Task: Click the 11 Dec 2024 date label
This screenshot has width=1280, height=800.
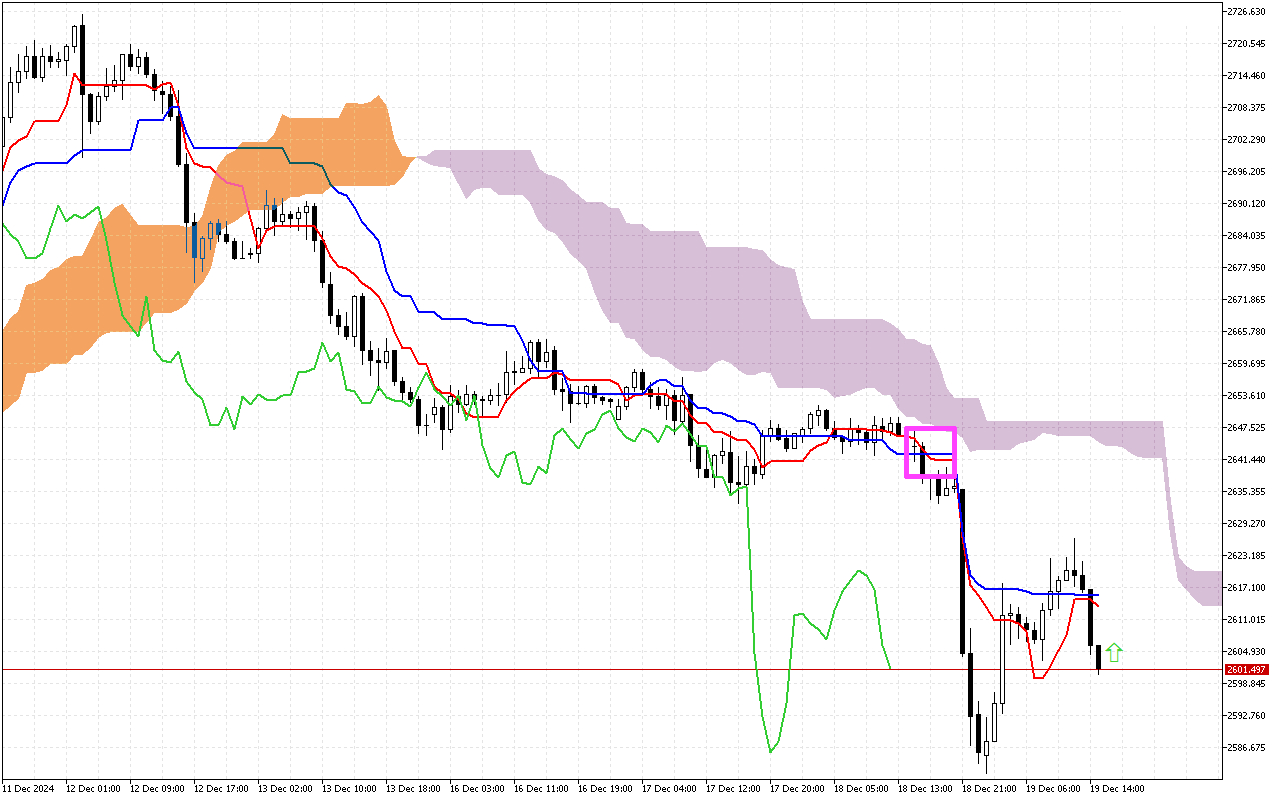Action: [28, 789]
